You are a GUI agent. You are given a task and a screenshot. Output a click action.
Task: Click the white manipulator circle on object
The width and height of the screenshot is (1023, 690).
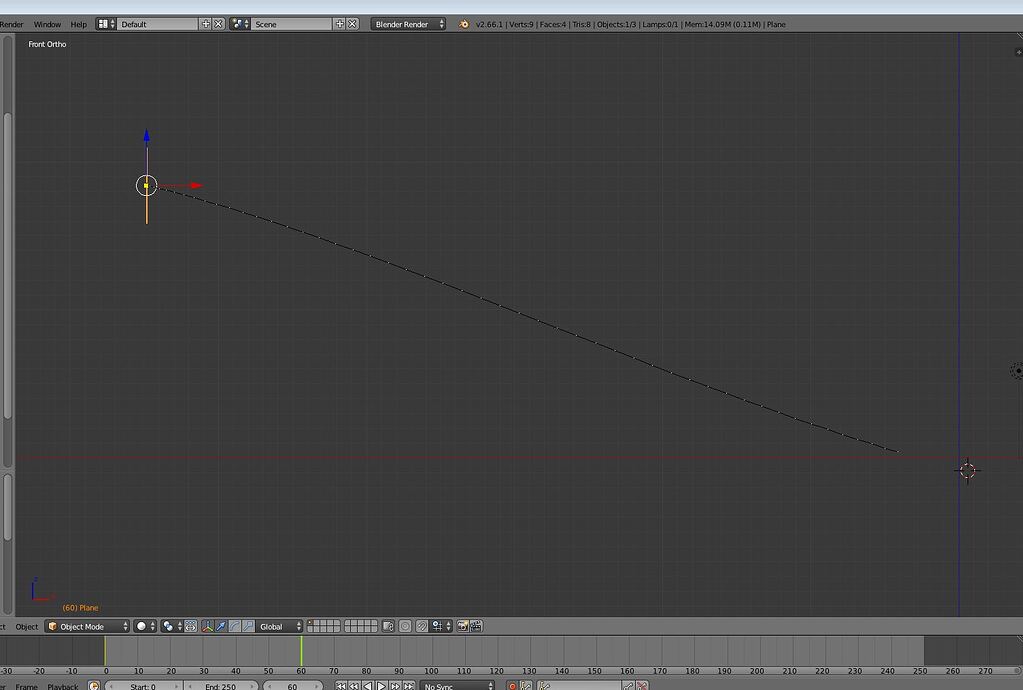pyautogui.click(x=146, y=186)
